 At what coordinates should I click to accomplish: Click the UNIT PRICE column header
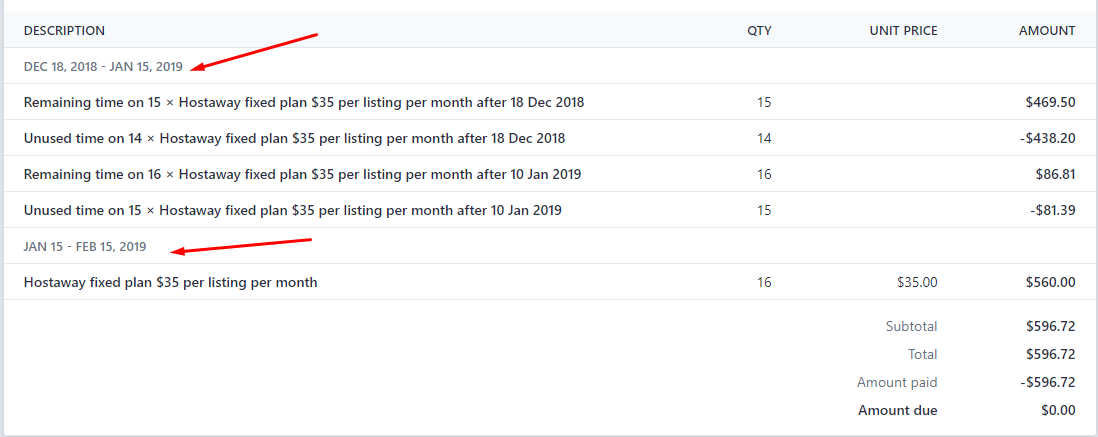[903, 31]
